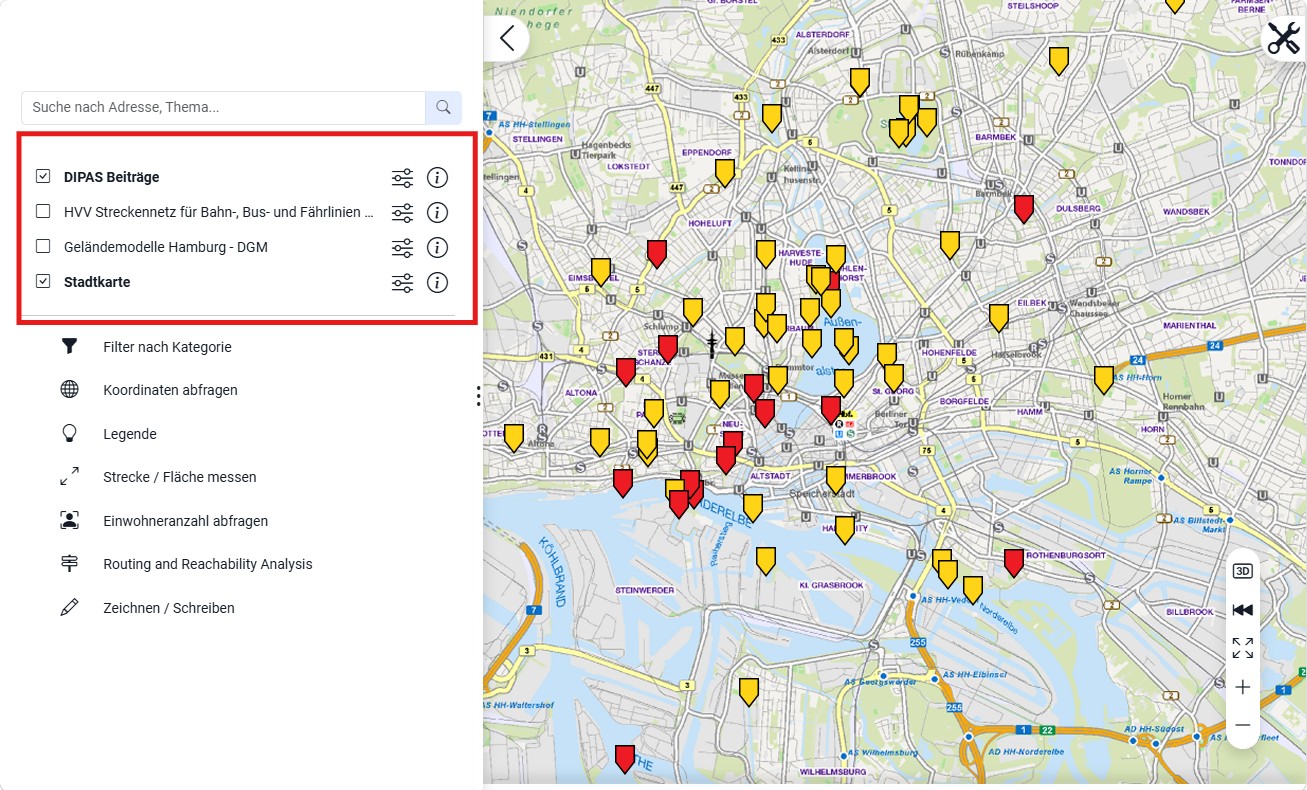The image size is (1307, 790).
Task: Select the red marker near Dulsberg
Action: click(1023, 208)
